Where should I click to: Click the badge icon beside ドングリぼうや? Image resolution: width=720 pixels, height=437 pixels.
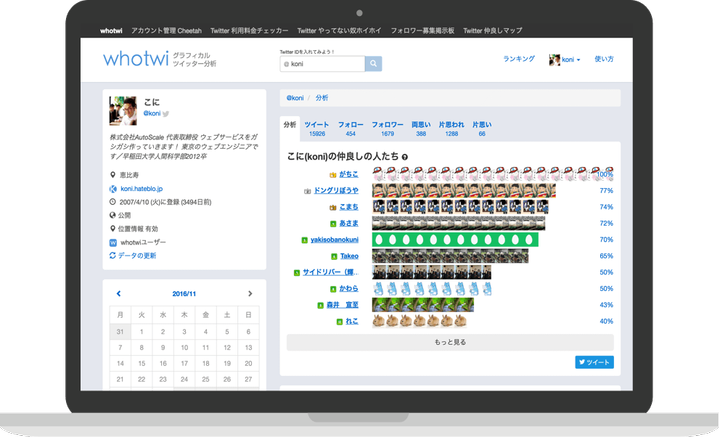coord(307,191)
